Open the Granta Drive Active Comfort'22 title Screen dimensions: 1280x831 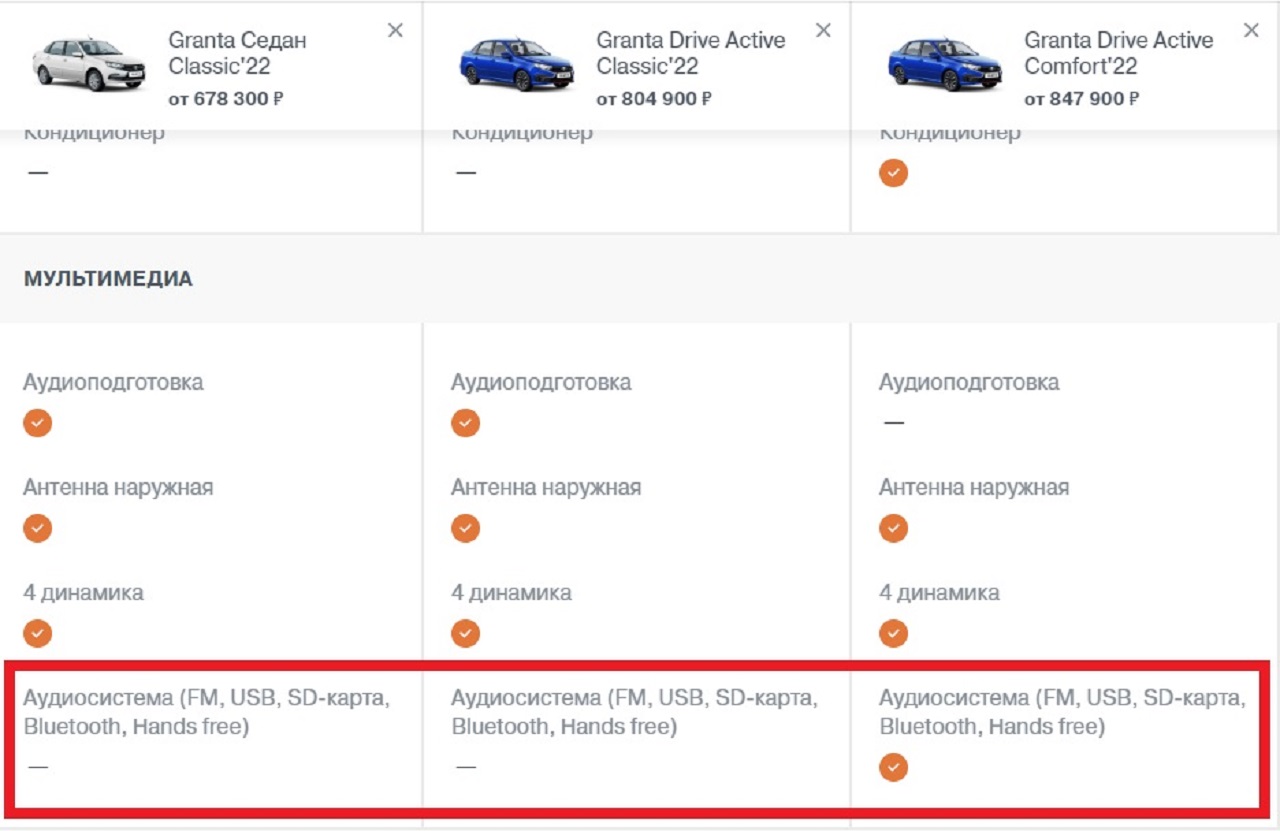point(1119,54)
